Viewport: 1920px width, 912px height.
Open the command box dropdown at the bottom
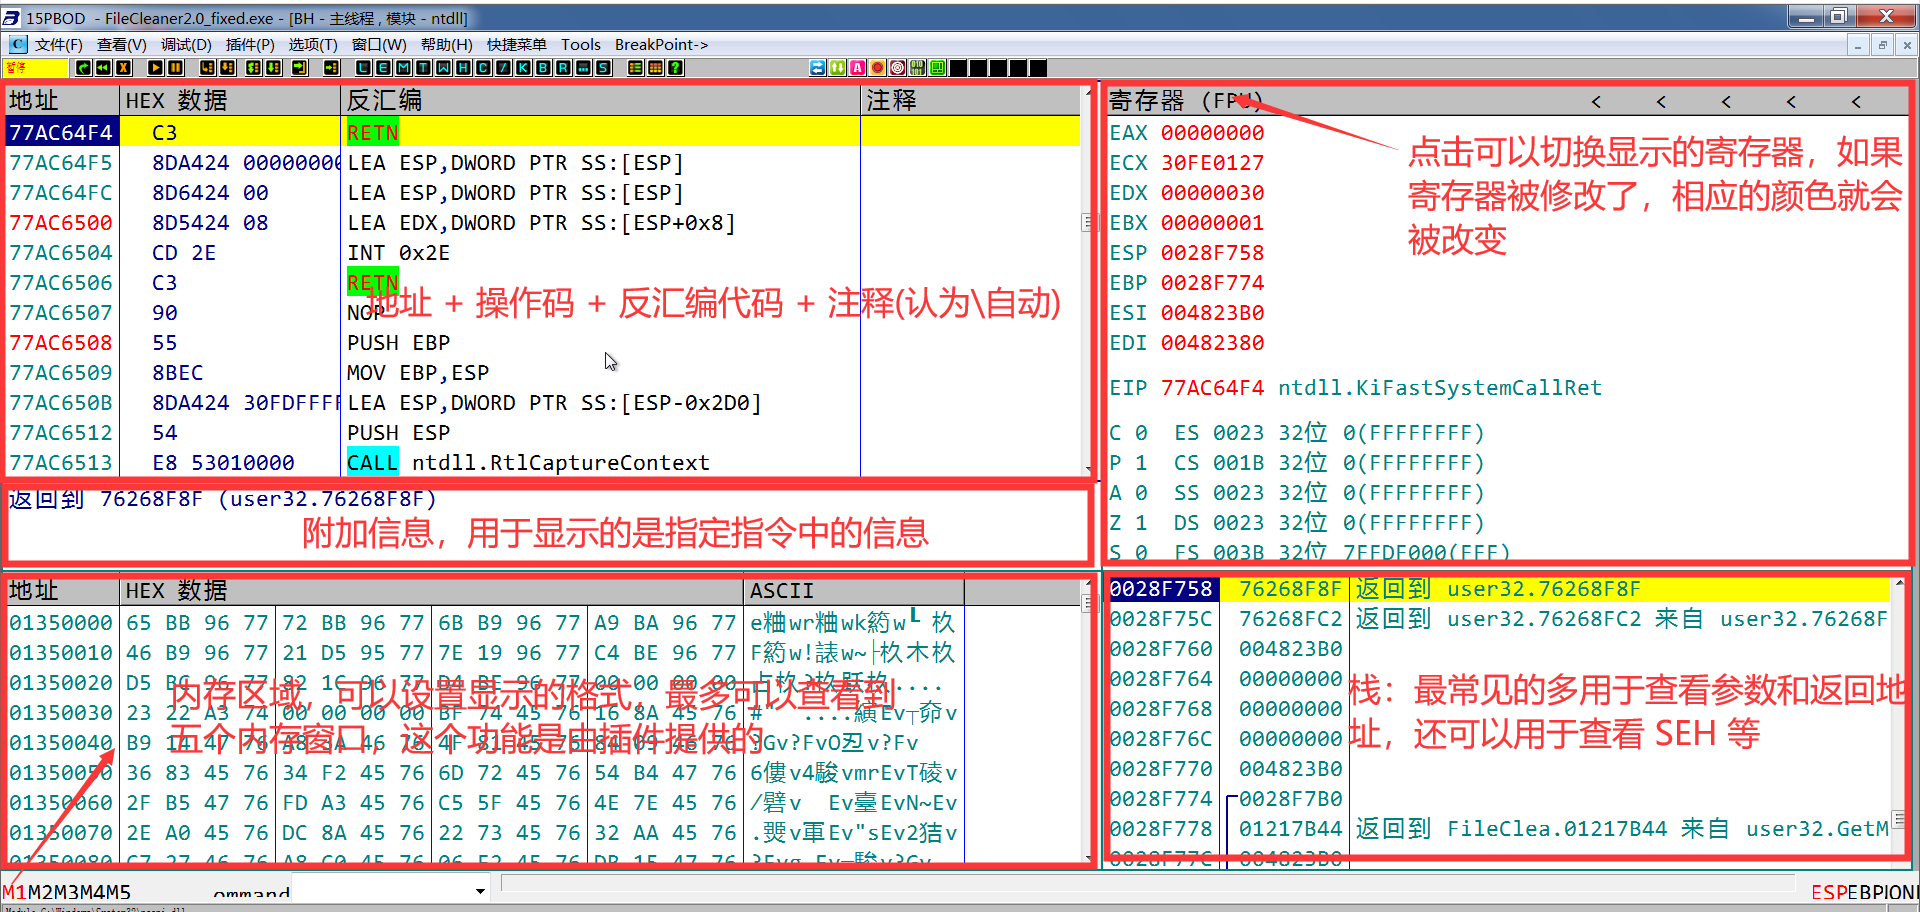coord(480,890)
